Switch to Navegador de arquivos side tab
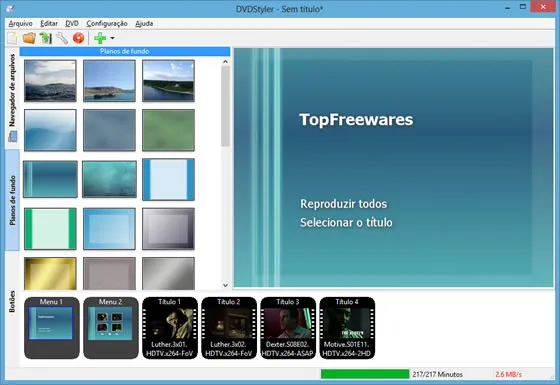This screenshot has width=560, height=385. (12, 98)
